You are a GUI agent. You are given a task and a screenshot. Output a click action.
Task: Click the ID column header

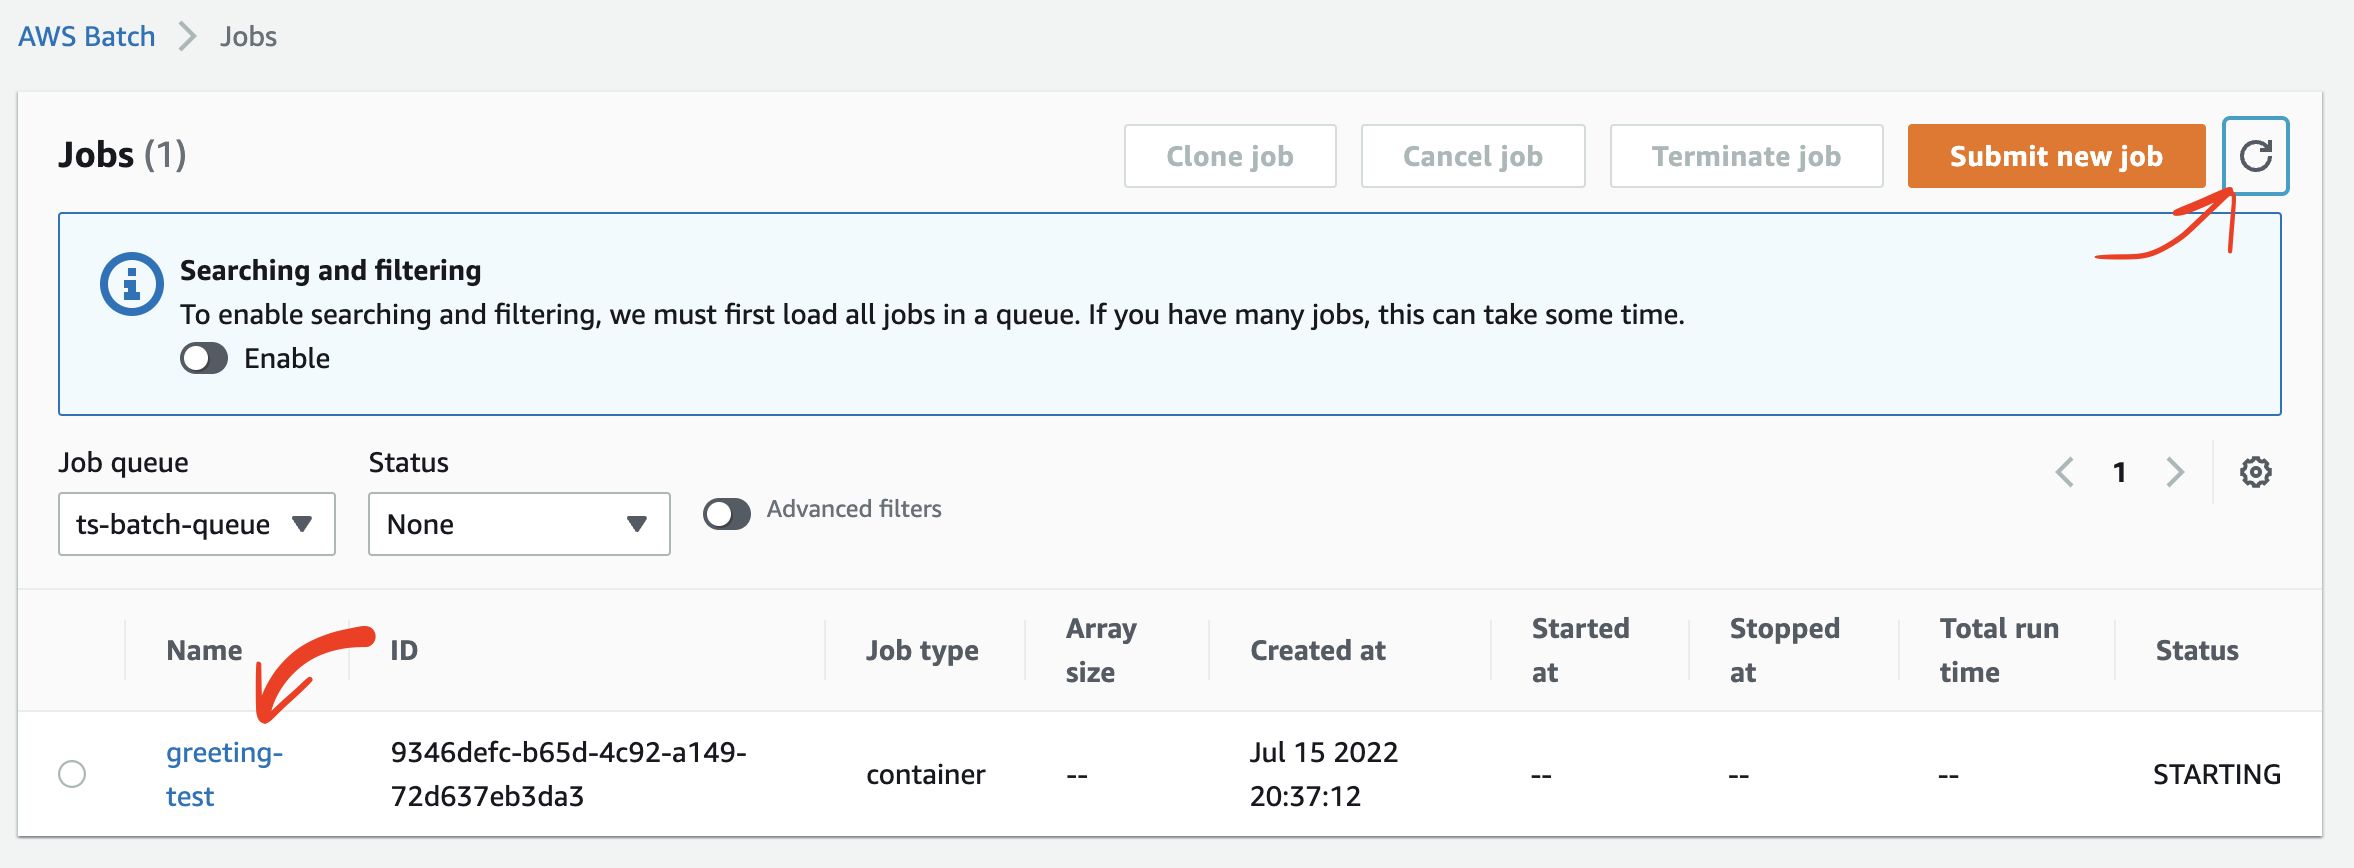pos(404,651)
